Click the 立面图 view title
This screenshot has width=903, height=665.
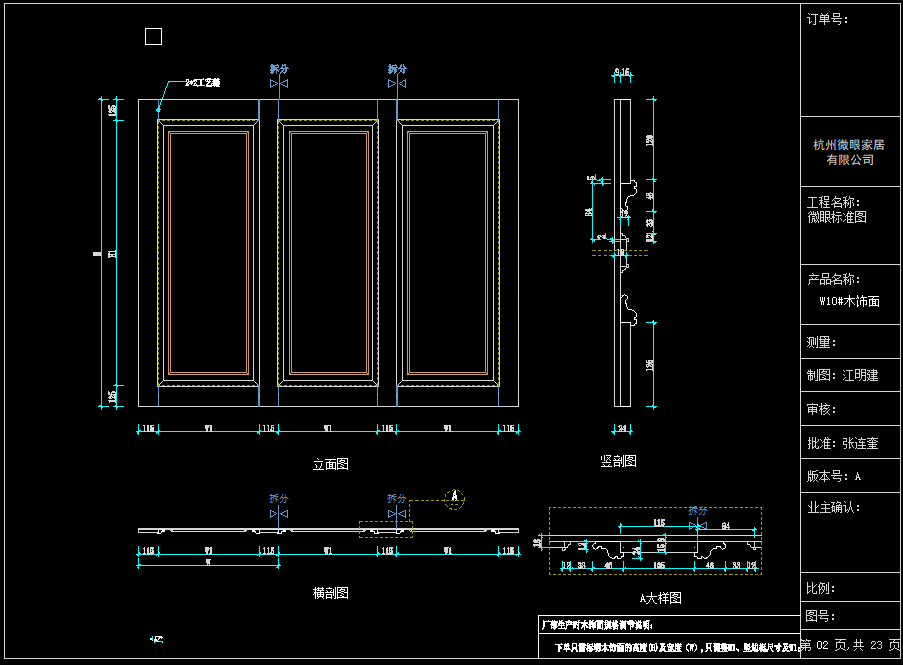coord(330,464)
